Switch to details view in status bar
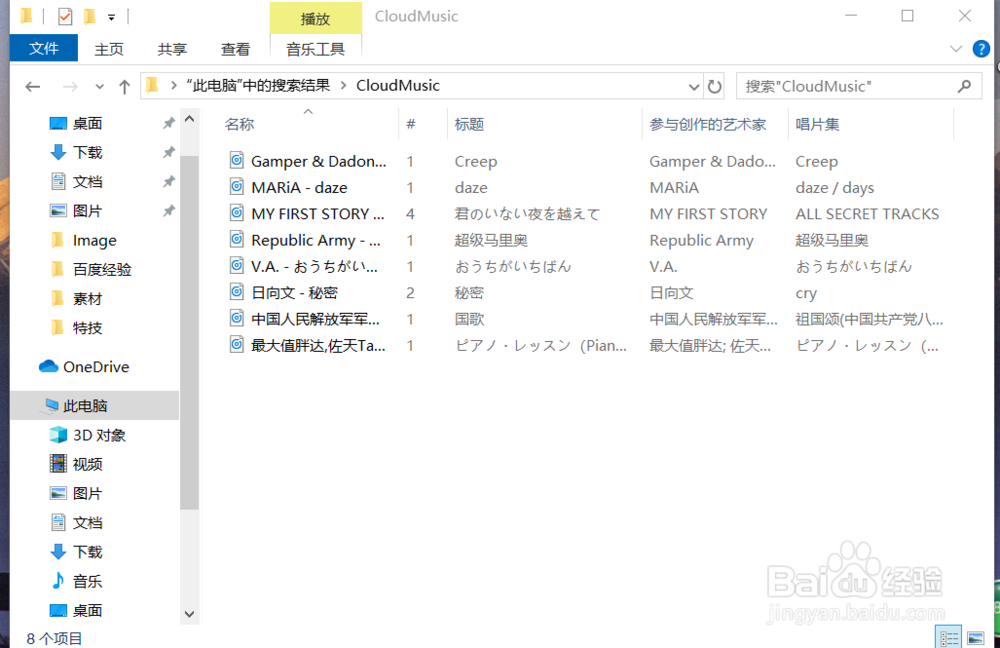This screenshot has width=1000, height=648. [948, 637]
